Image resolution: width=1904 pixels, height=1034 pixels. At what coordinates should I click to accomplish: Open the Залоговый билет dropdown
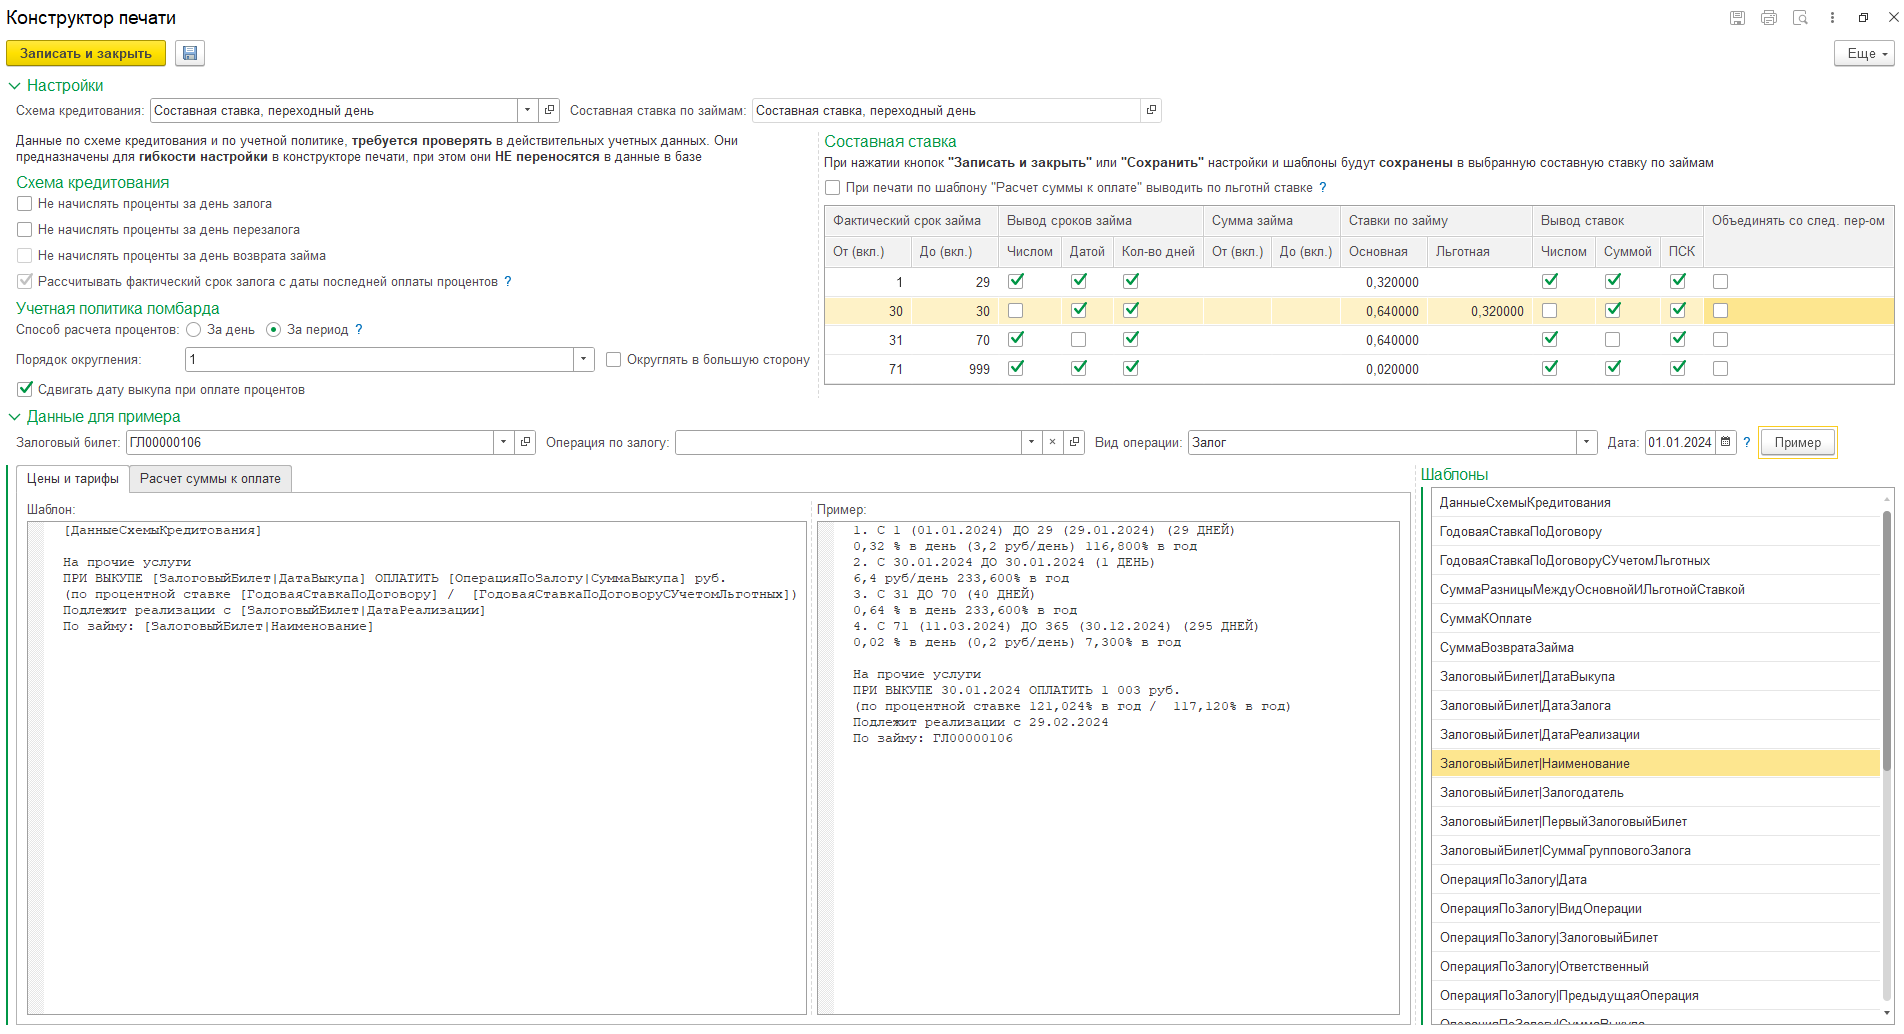coord(503,442)
